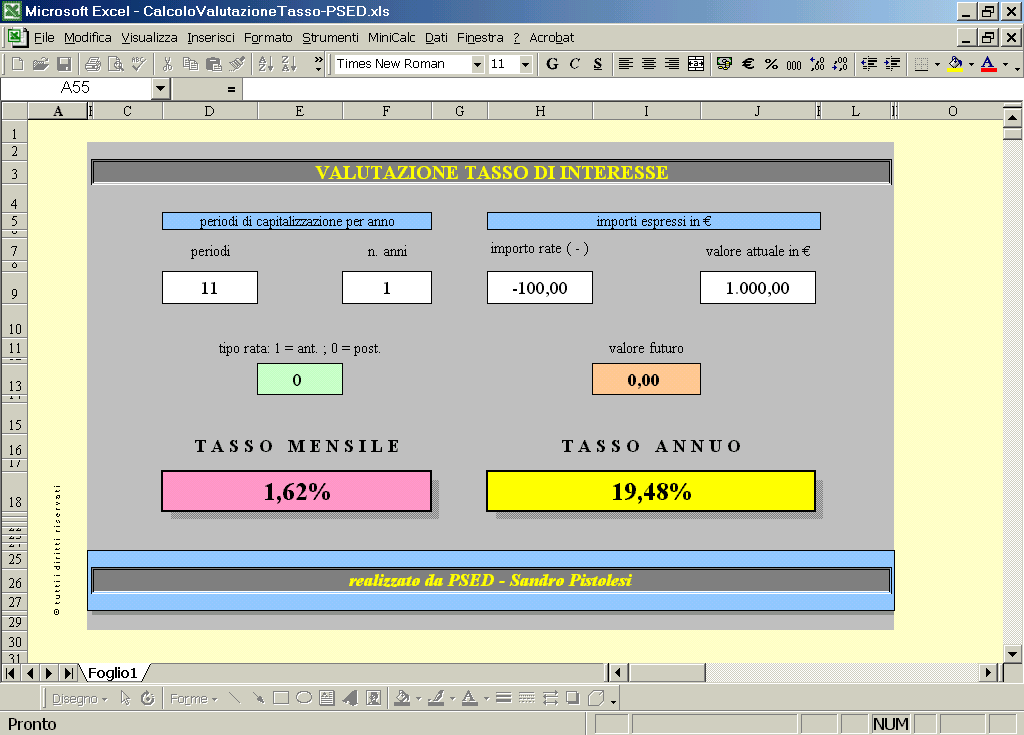The height and width of the screenshot is (735, 1024).
Task: Open the font name dropdown
Action: [477, 64]
